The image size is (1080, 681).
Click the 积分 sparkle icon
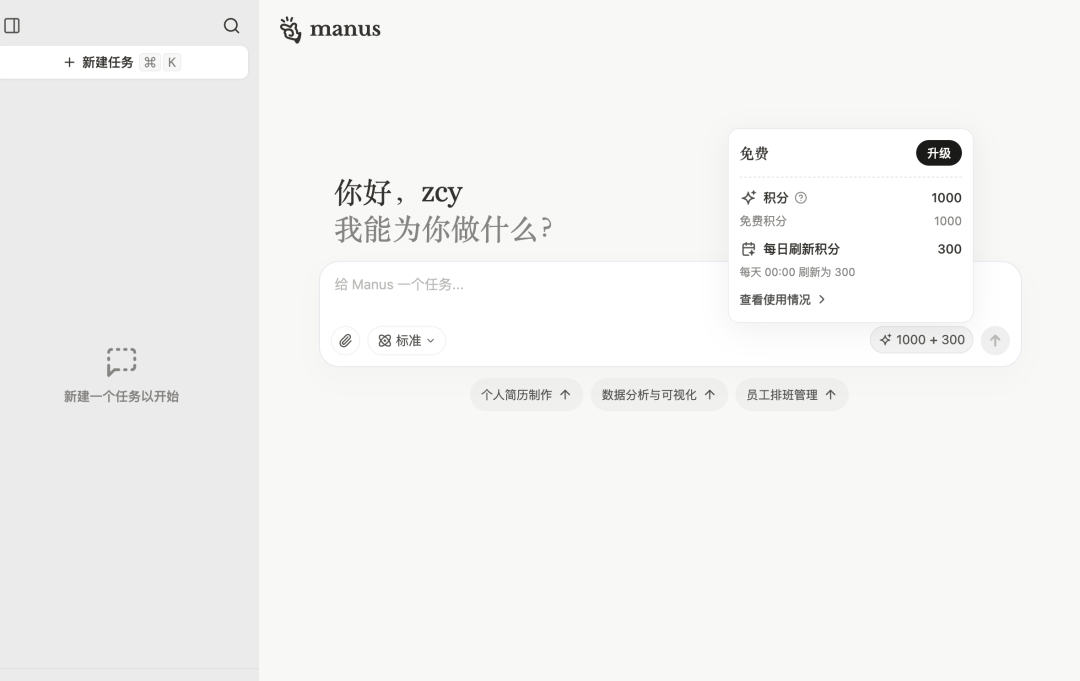tap(749, 198)
